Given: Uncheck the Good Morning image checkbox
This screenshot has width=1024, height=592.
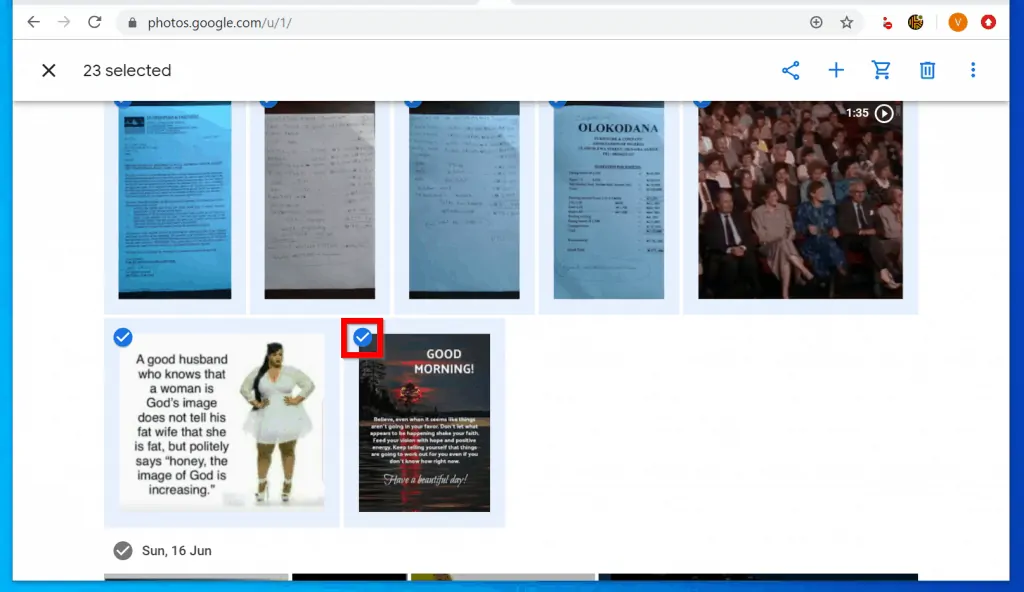Looking at the screenshot, I should [363, 338].
